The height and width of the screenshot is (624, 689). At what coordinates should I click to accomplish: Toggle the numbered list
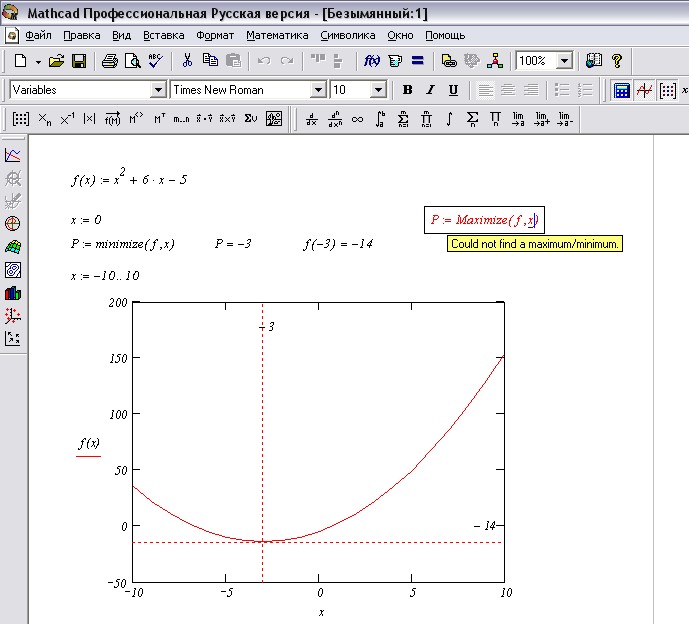click(585, 90)
